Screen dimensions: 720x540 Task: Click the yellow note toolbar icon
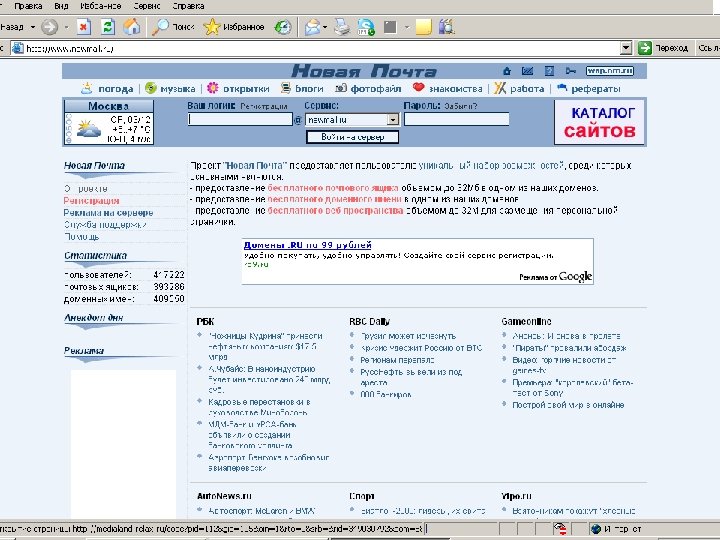(423, 27)
